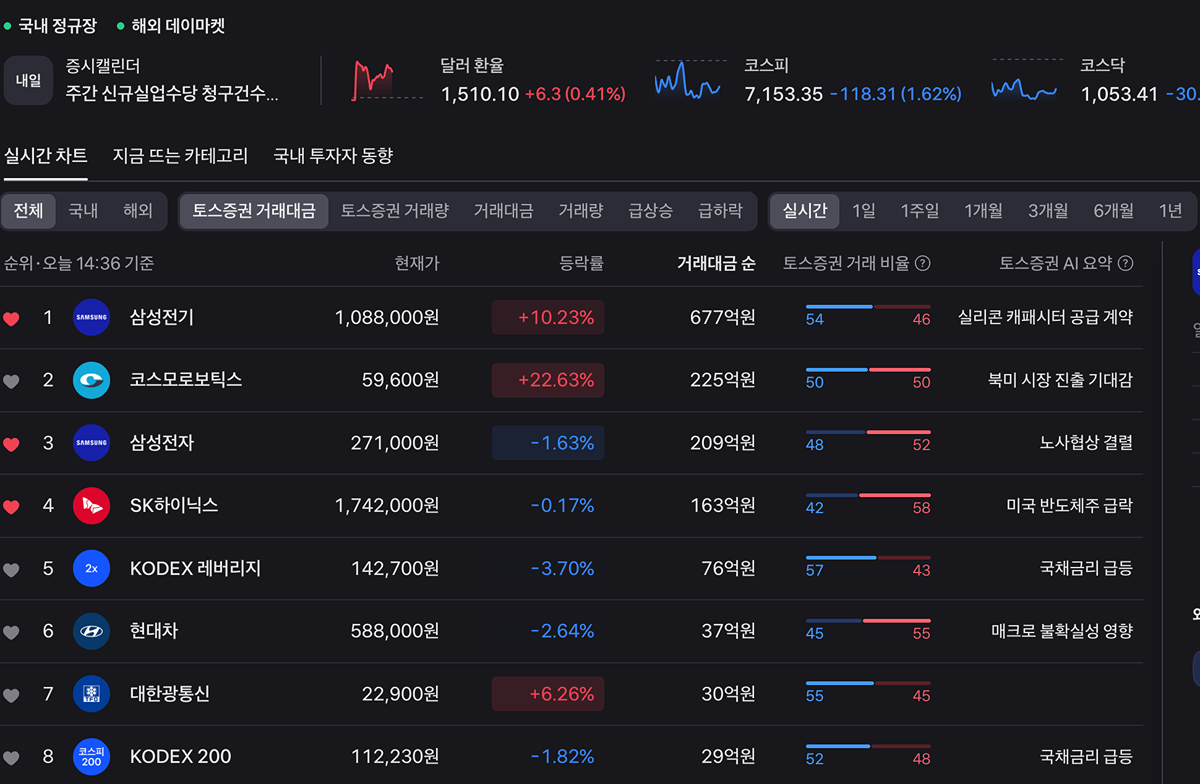Select 3개월 time period
Image resolution: width=1200 pixels, height=784 pixels.
[x=1048, y=211]
